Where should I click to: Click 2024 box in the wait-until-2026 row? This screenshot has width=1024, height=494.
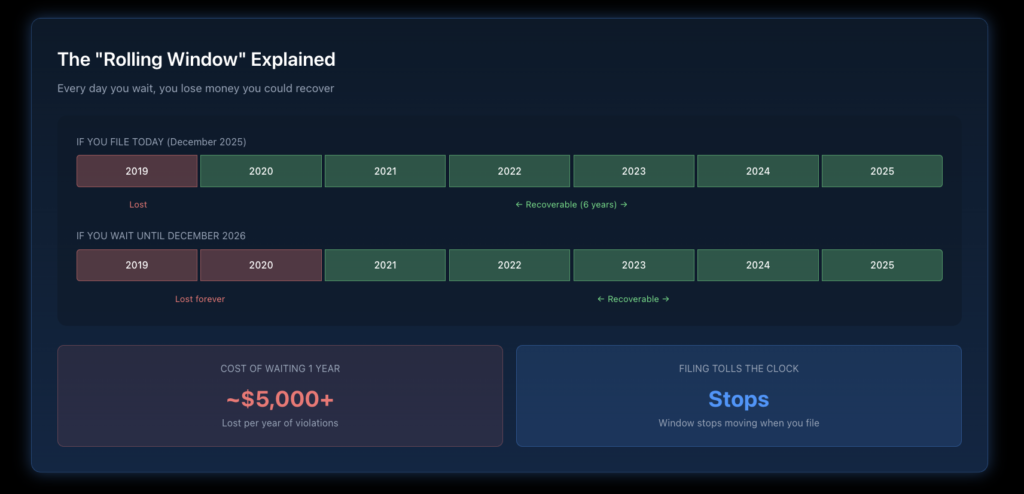coord(758,265)
